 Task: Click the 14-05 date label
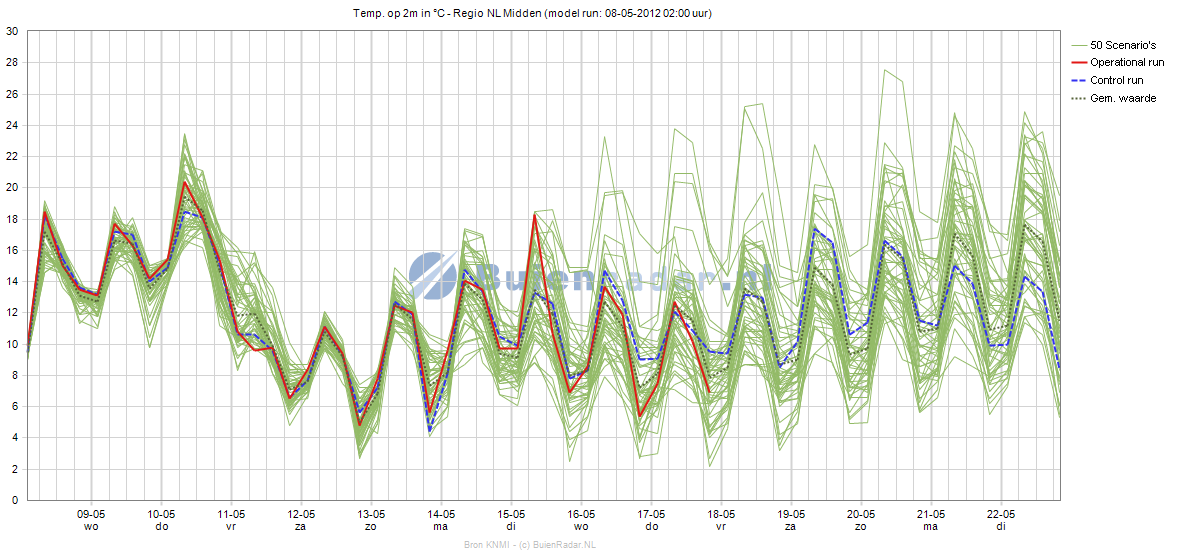(x=441, y=515)
